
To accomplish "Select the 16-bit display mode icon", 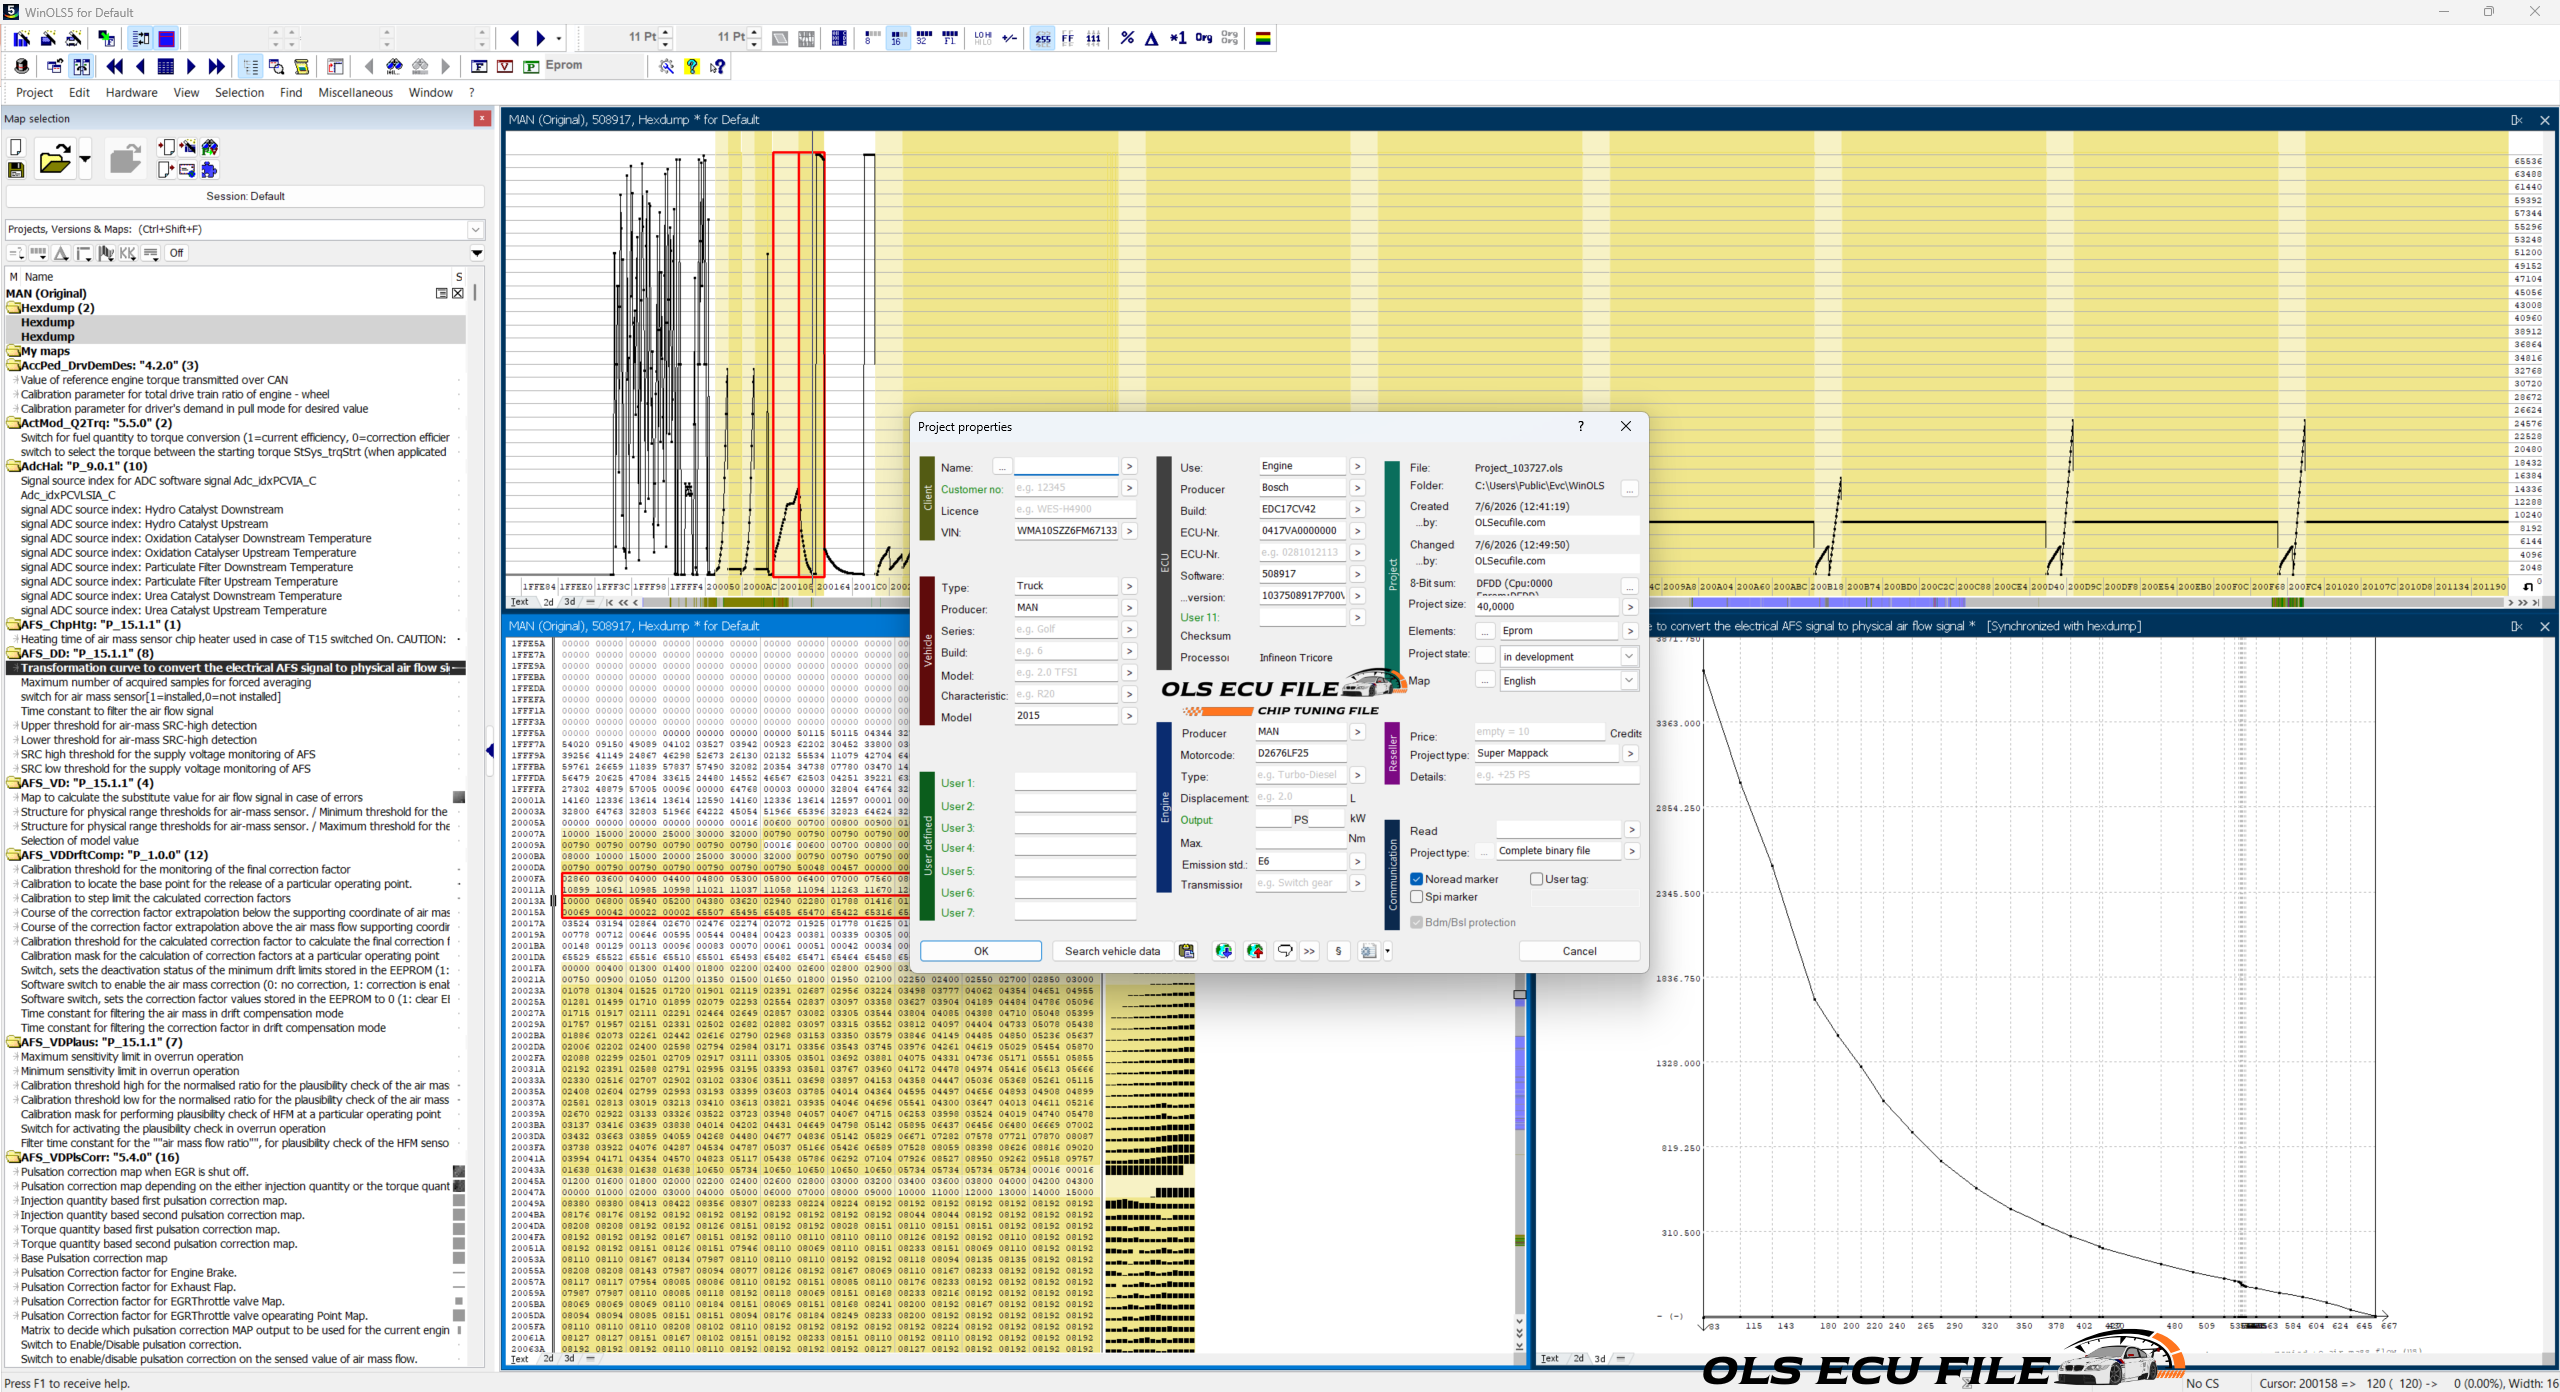I will coord(897,38).
